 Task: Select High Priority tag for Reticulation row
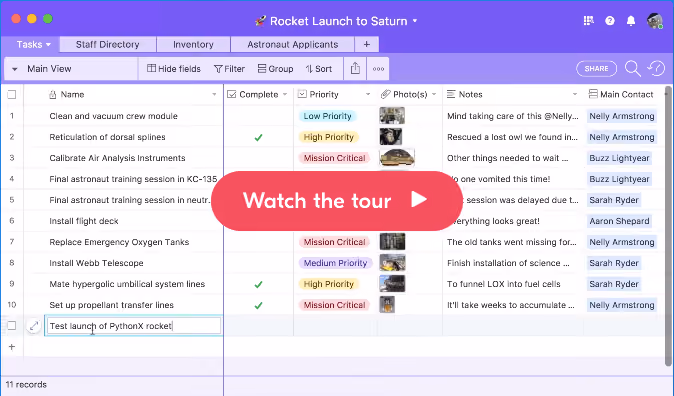pyautogui.click(x=328, y=137)
